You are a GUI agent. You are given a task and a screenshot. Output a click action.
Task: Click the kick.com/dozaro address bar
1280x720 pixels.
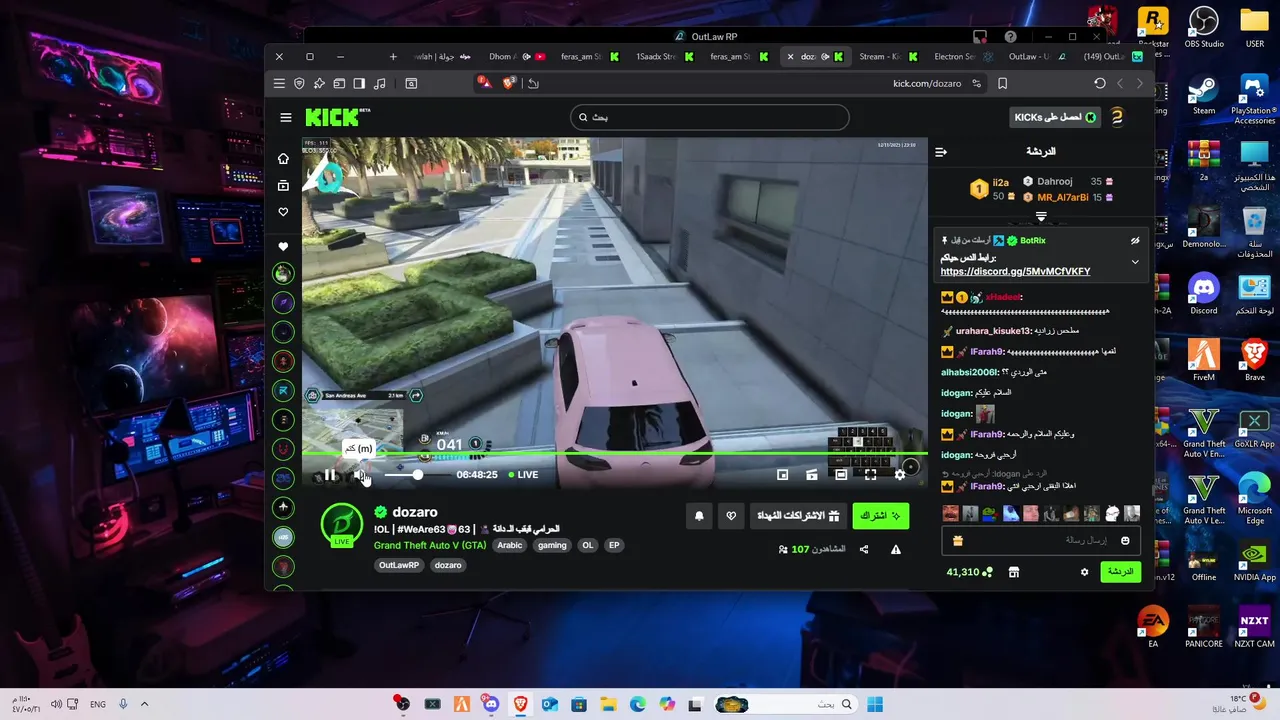coord(927,84)
